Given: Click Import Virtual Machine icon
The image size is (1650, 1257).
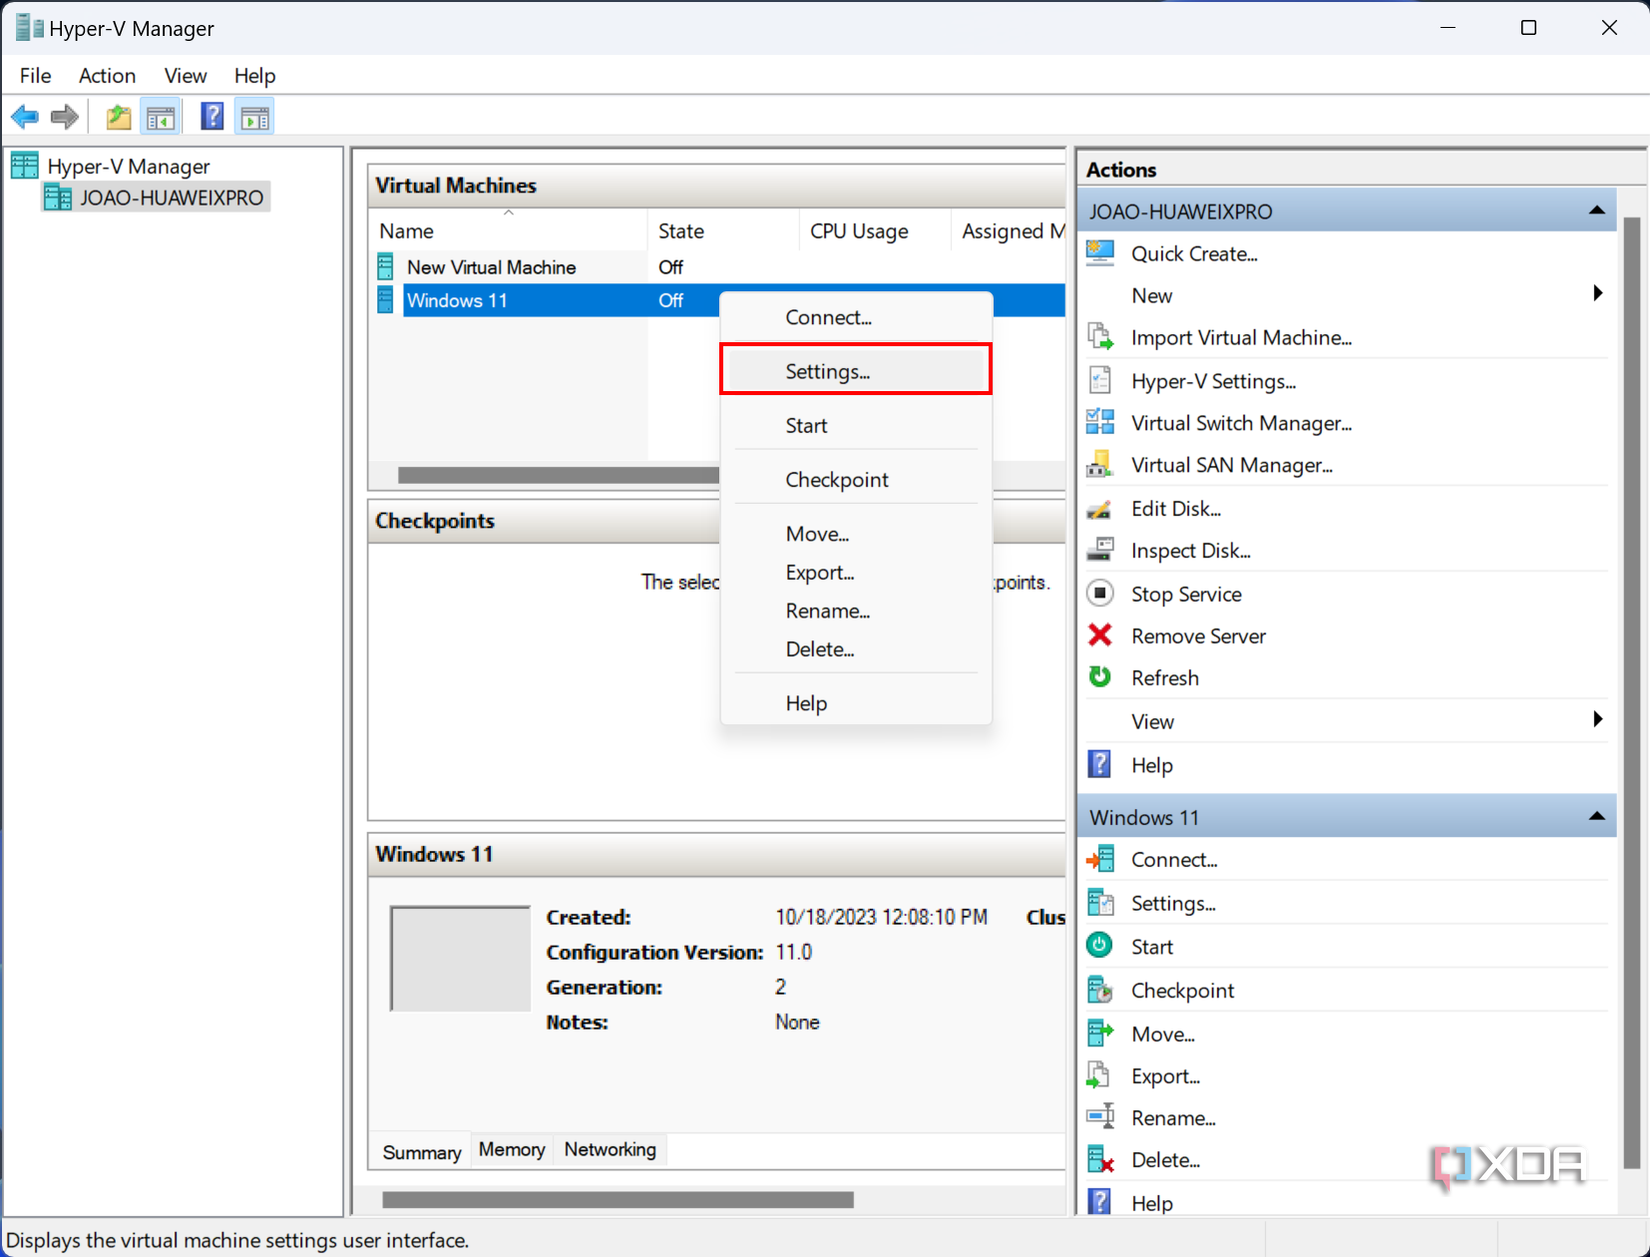Looking at the screenshot, I should [1100, 337].
